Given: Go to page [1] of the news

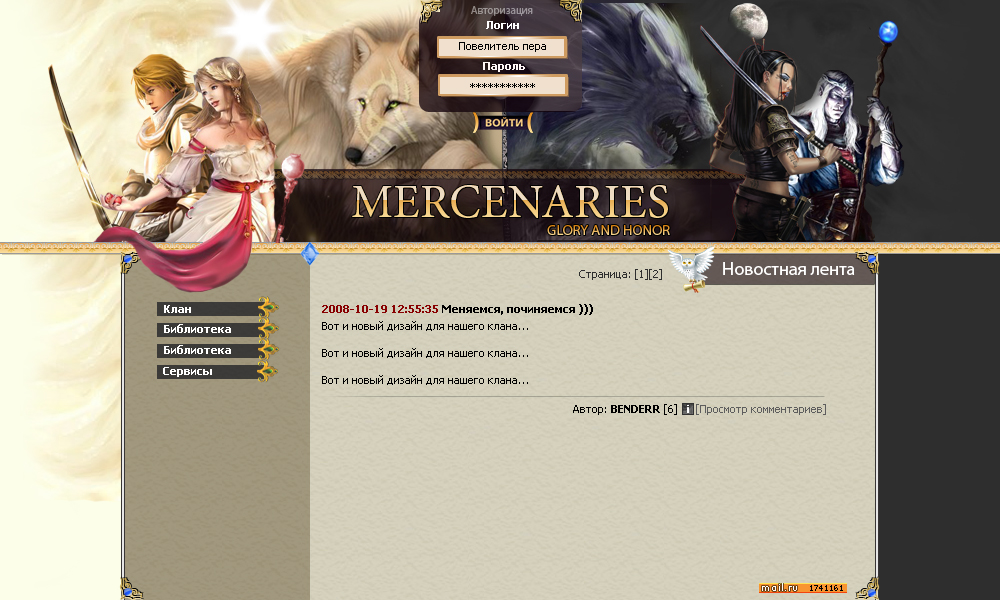Looking at the screenshot, I should pos(641,274).
